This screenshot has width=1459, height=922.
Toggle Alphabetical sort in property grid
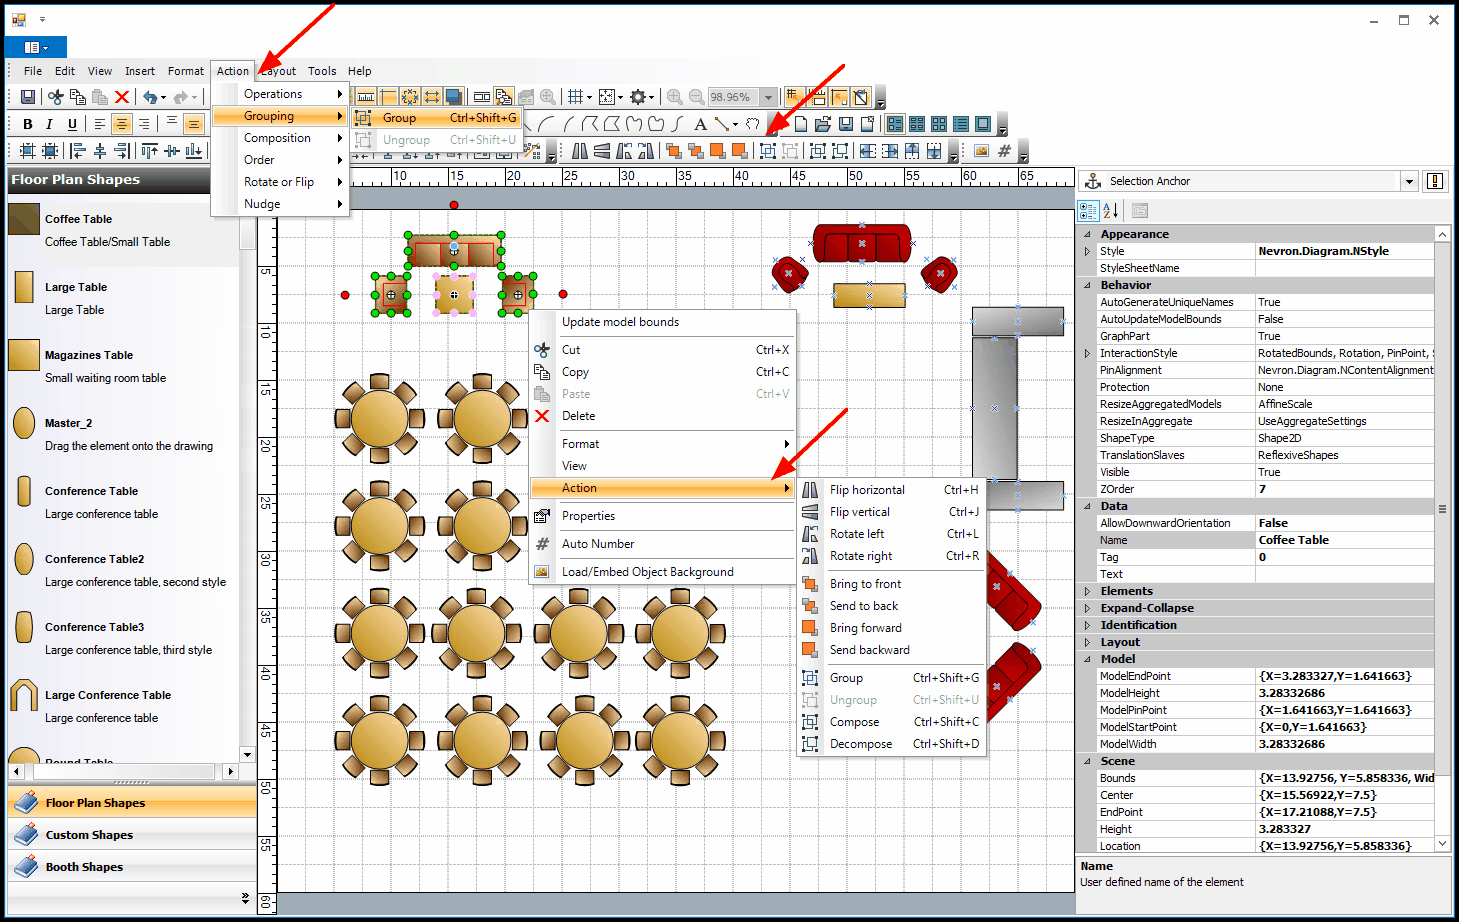coord(1111,210)
